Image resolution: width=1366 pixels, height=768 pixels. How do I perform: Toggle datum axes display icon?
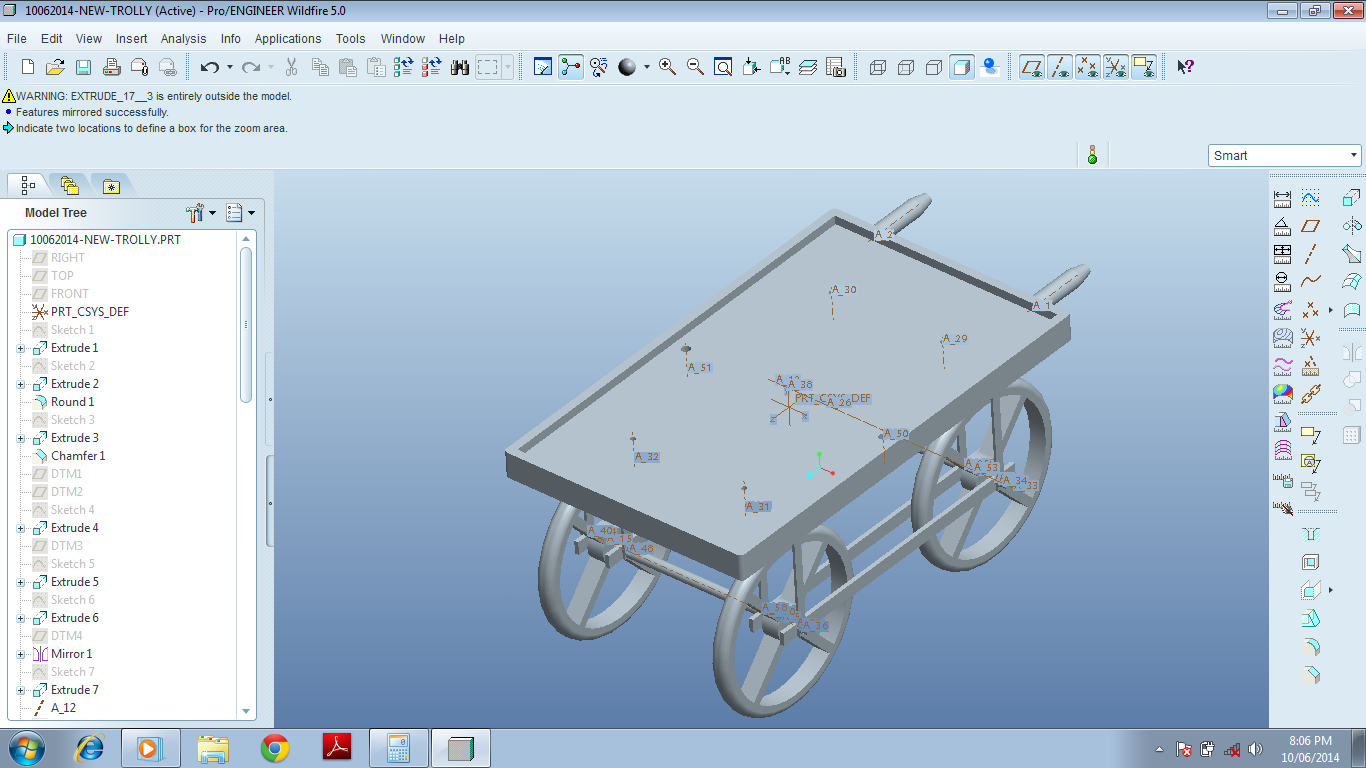[x=1060, y=67]
